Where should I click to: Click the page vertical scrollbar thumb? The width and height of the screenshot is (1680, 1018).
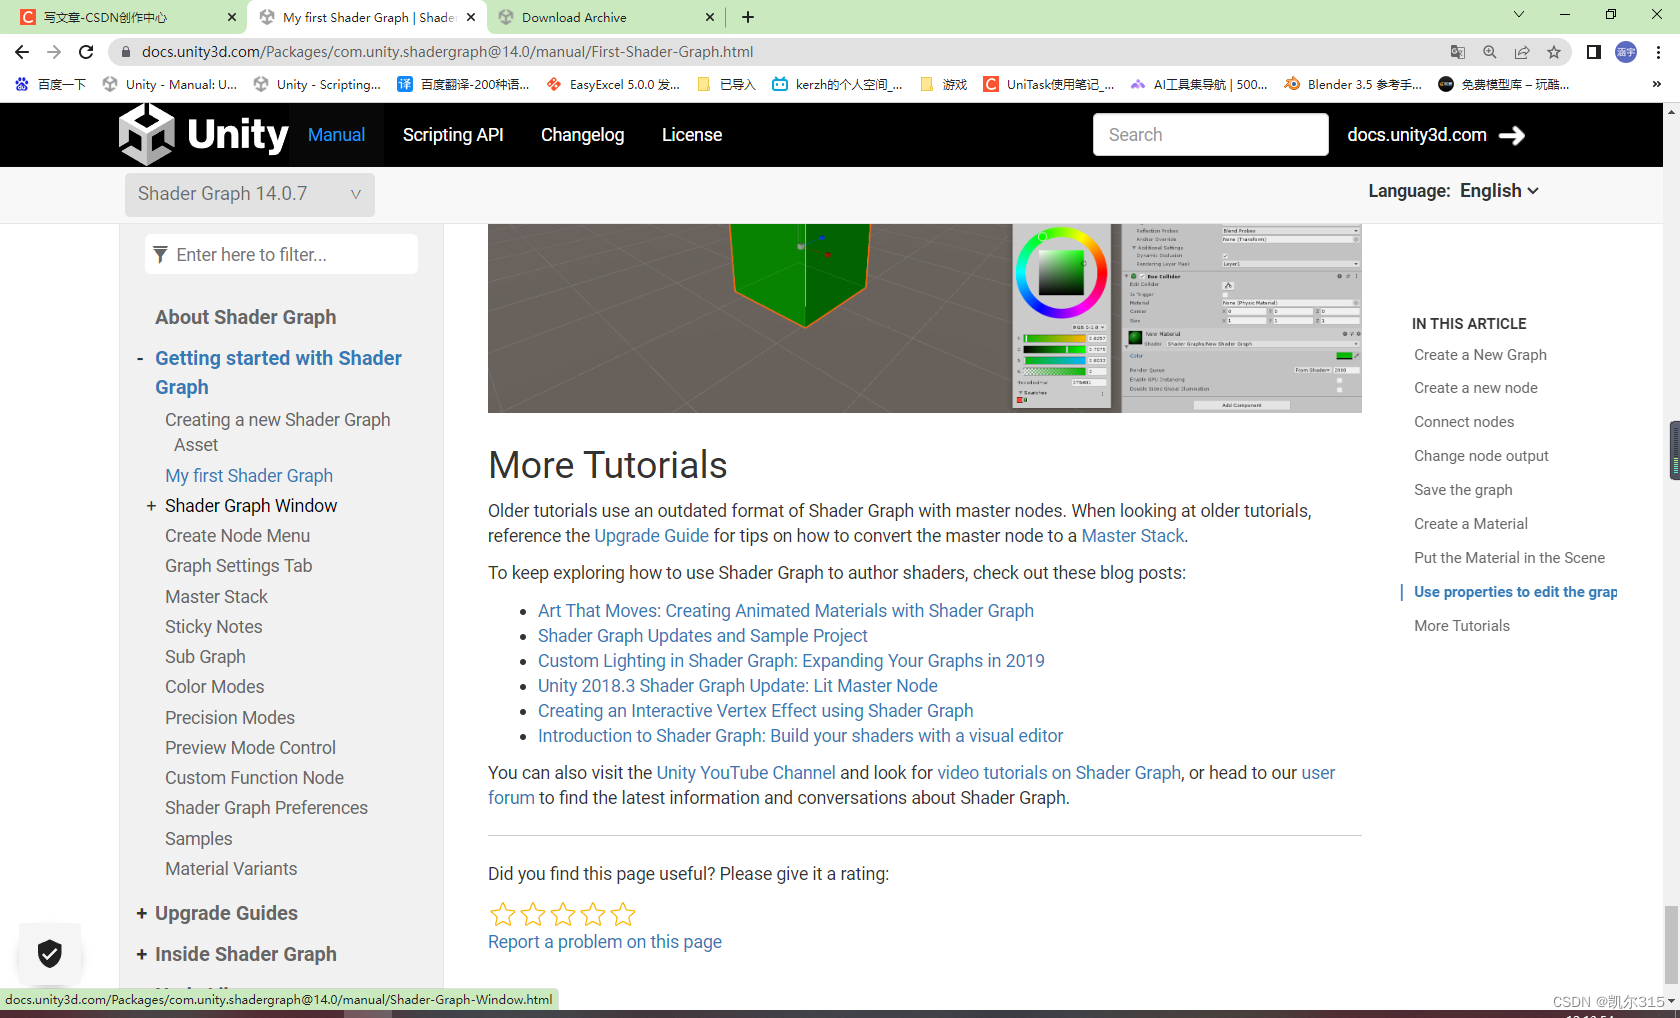point(1672,944)
